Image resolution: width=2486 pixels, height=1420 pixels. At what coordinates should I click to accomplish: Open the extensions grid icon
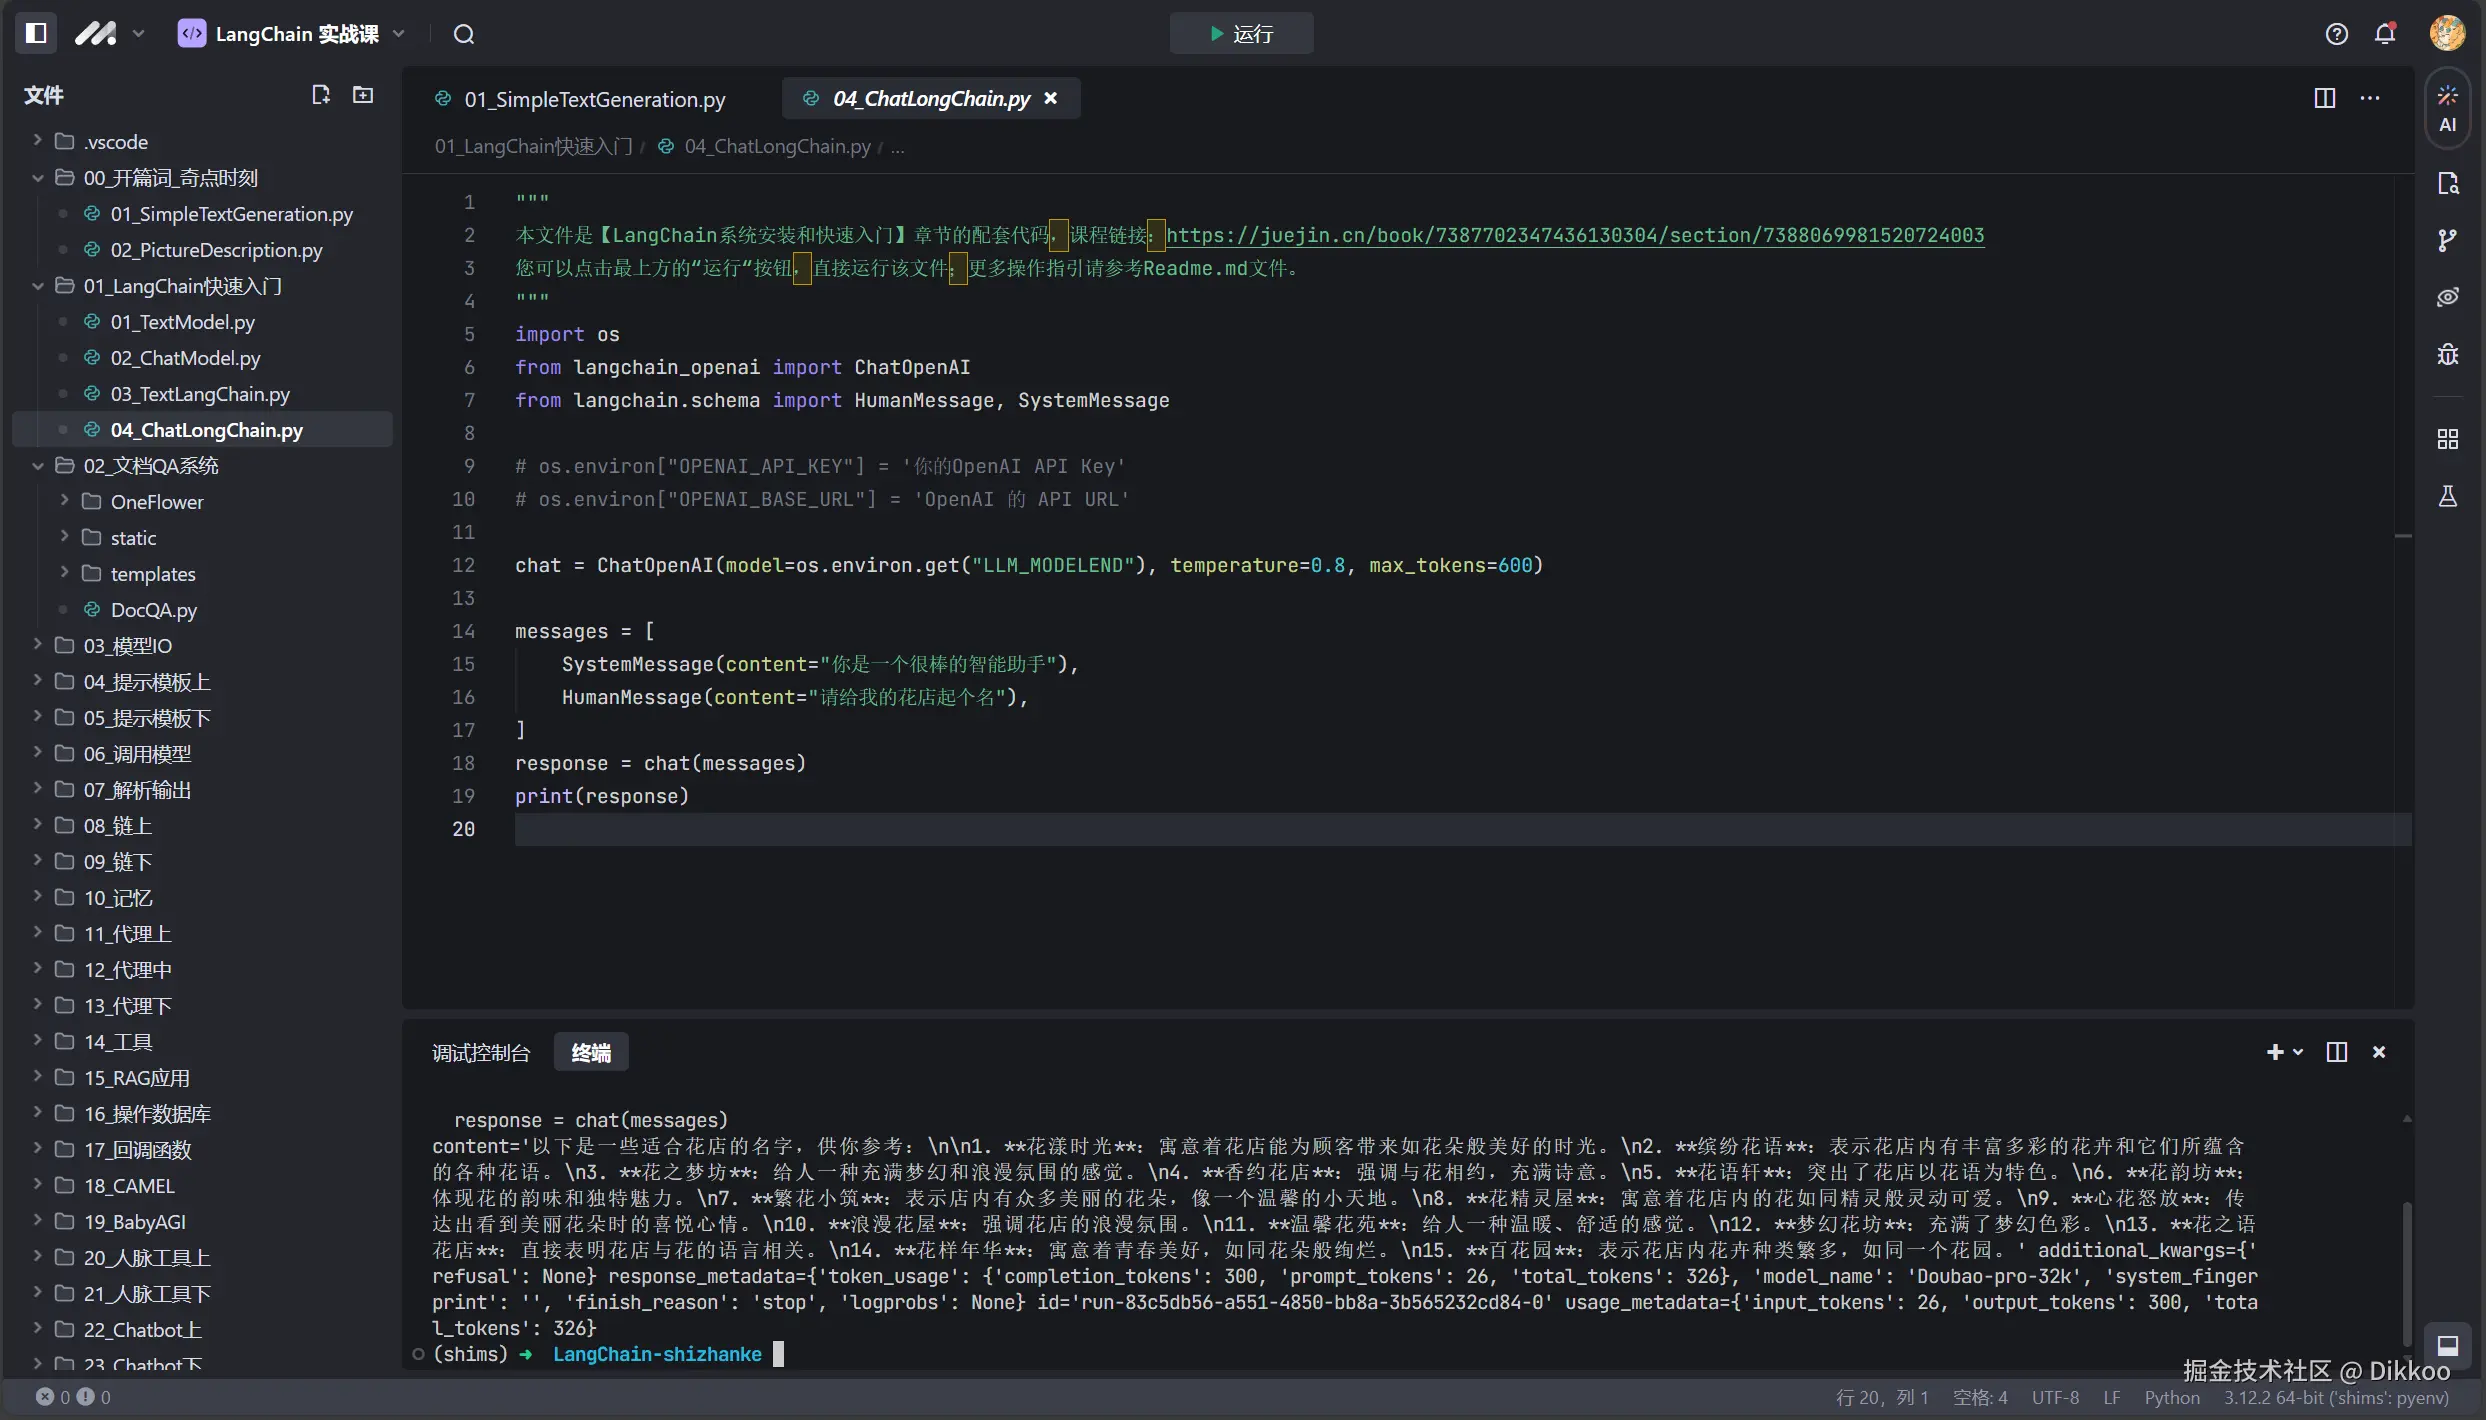coord(2447,439)
